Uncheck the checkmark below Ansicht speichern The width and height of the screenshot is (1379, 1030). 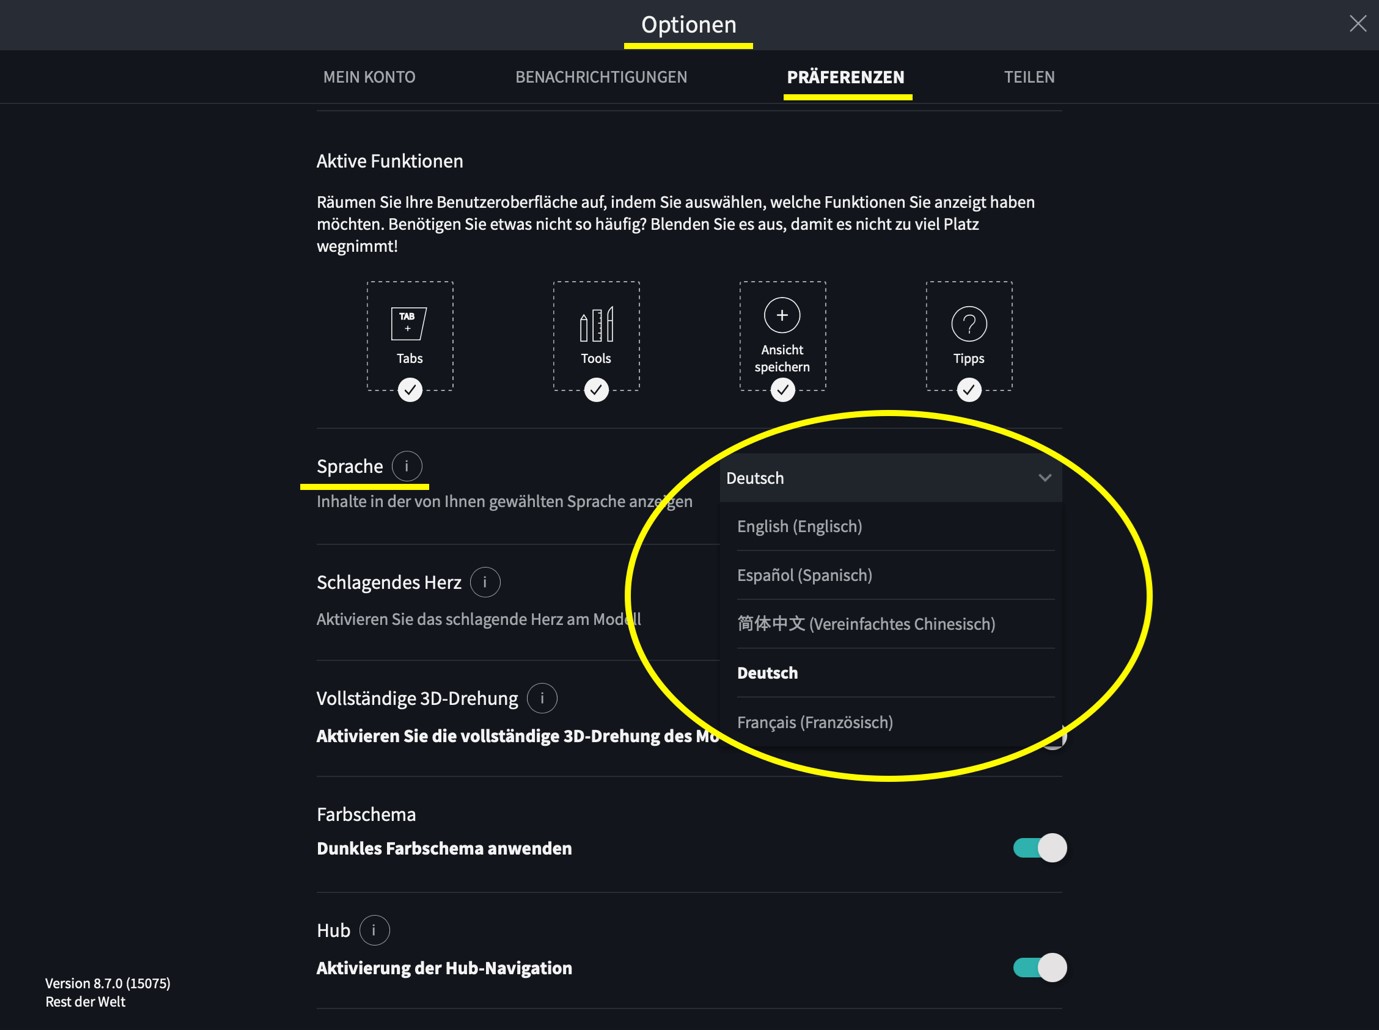coord(782,390)
